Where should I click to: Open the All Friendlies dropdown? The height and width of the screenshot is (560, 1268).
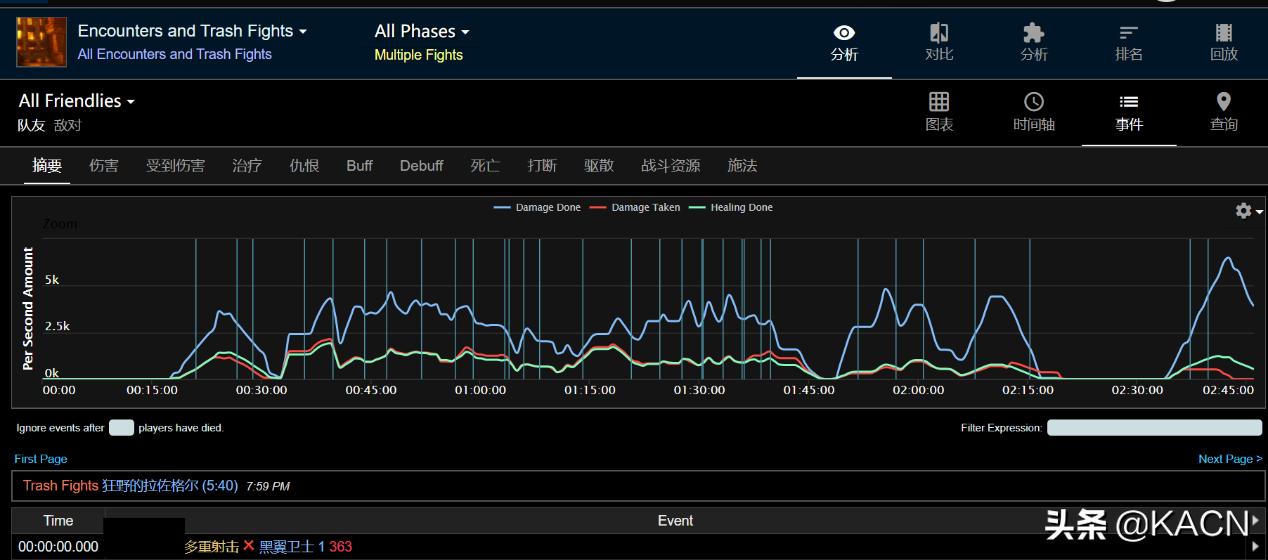coord(76,101)
